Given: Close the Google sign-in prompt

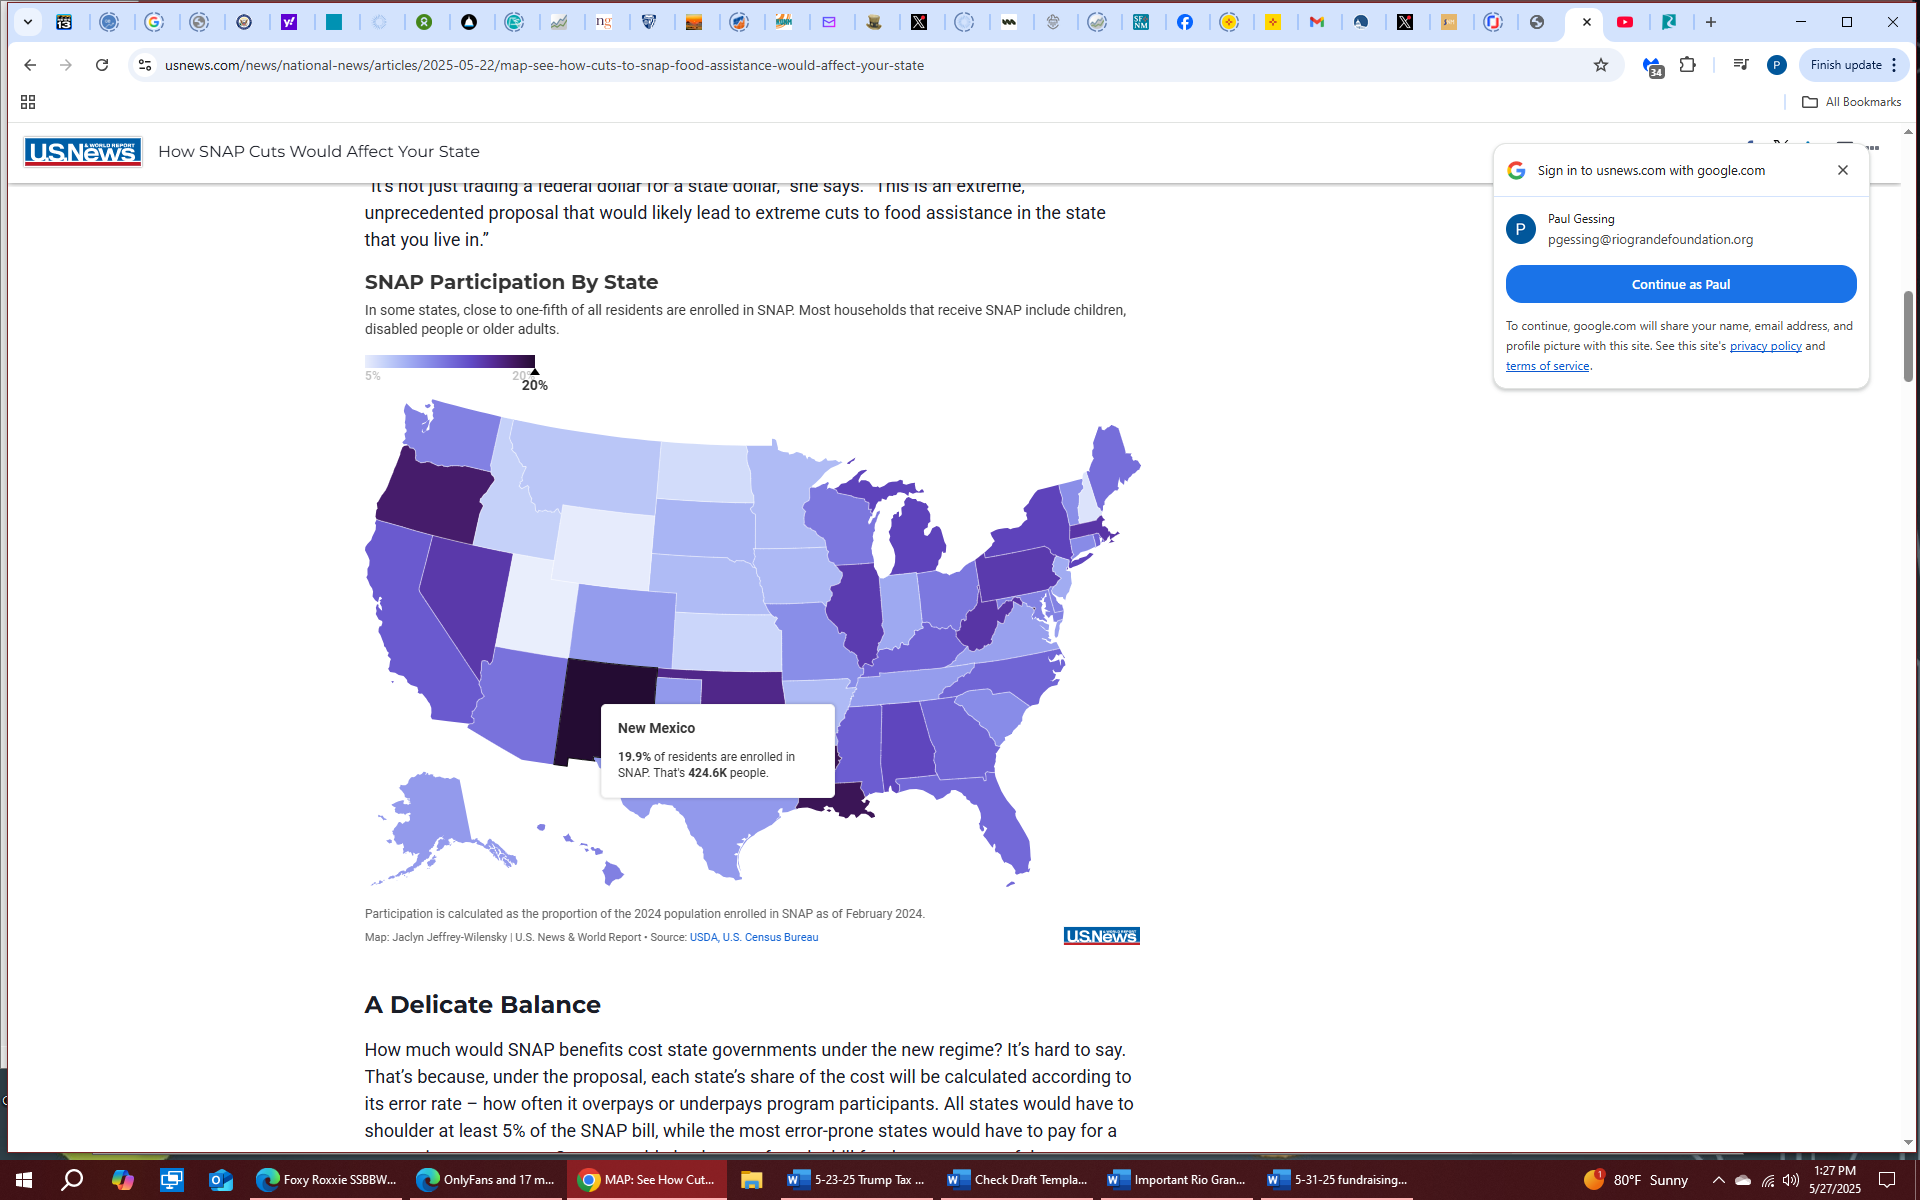Looking at the screenshot, I should 1843,170.
